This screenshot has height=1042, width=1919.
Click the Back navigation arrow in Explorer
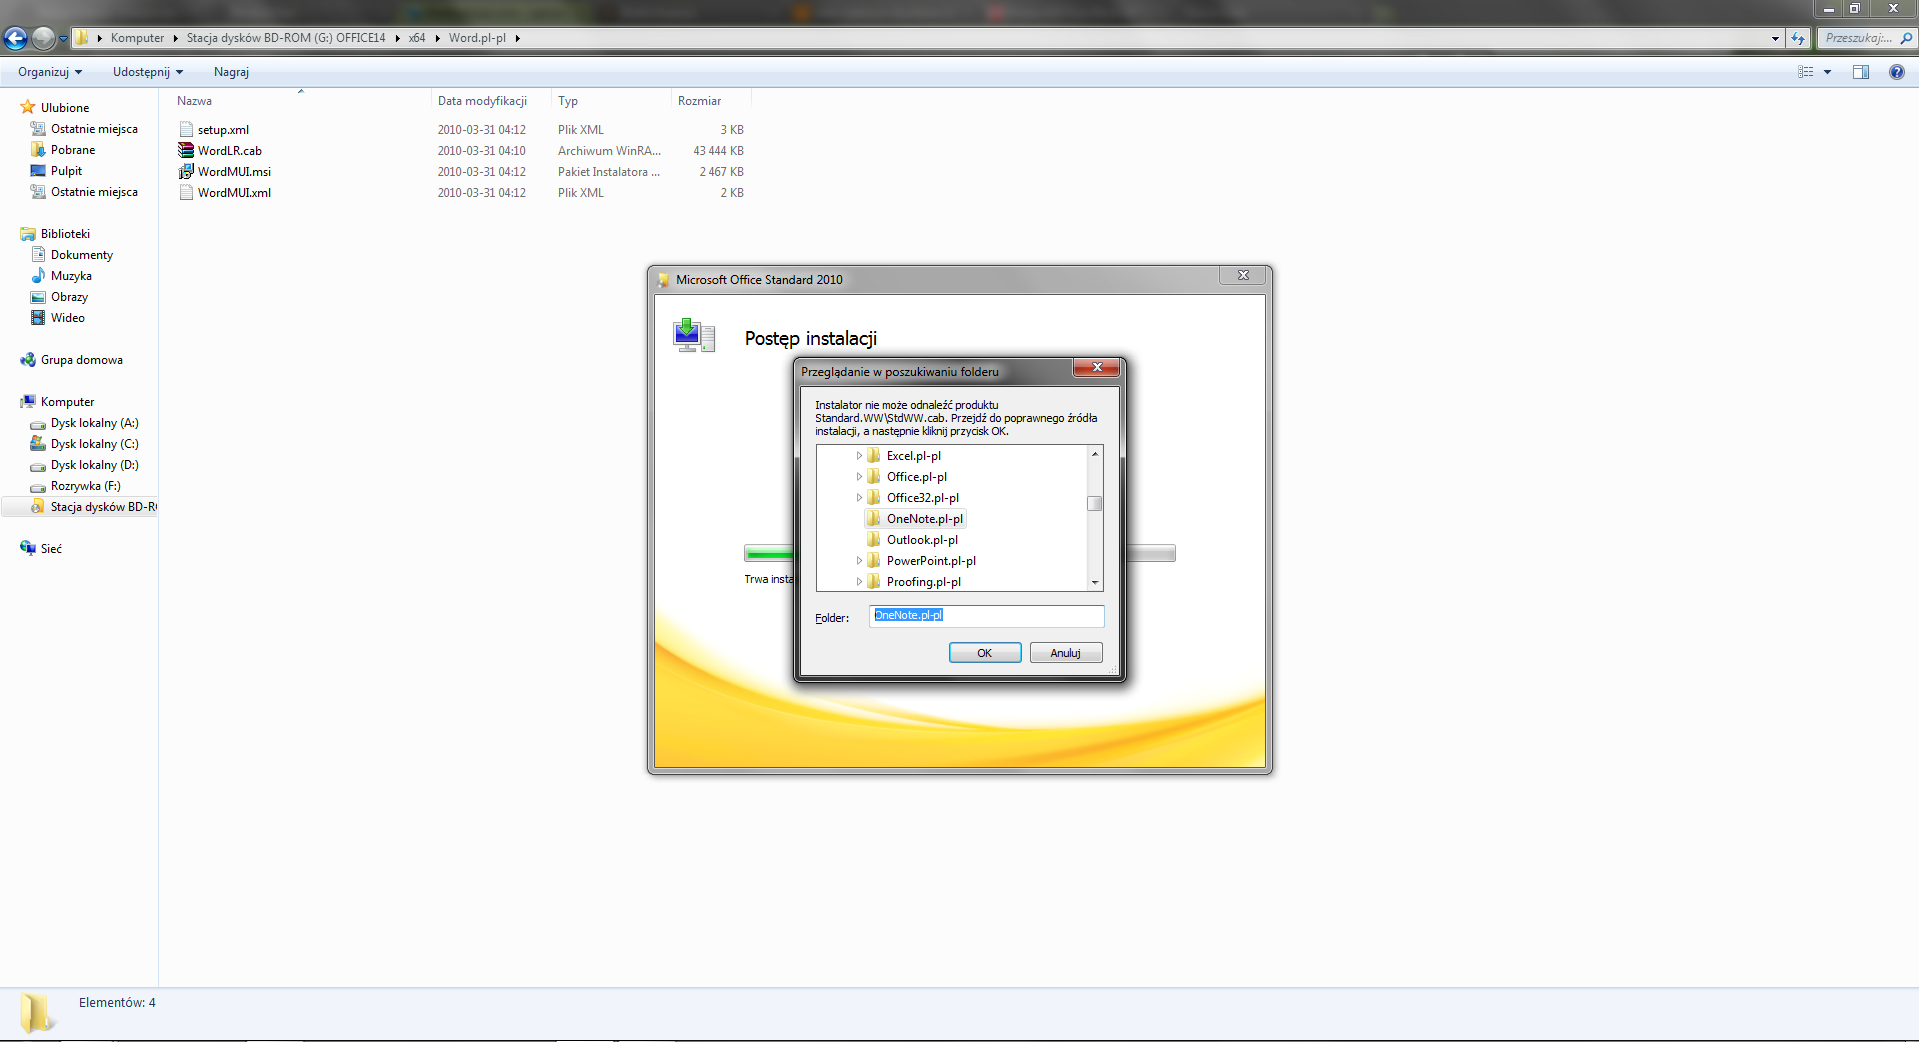[16, 38]
